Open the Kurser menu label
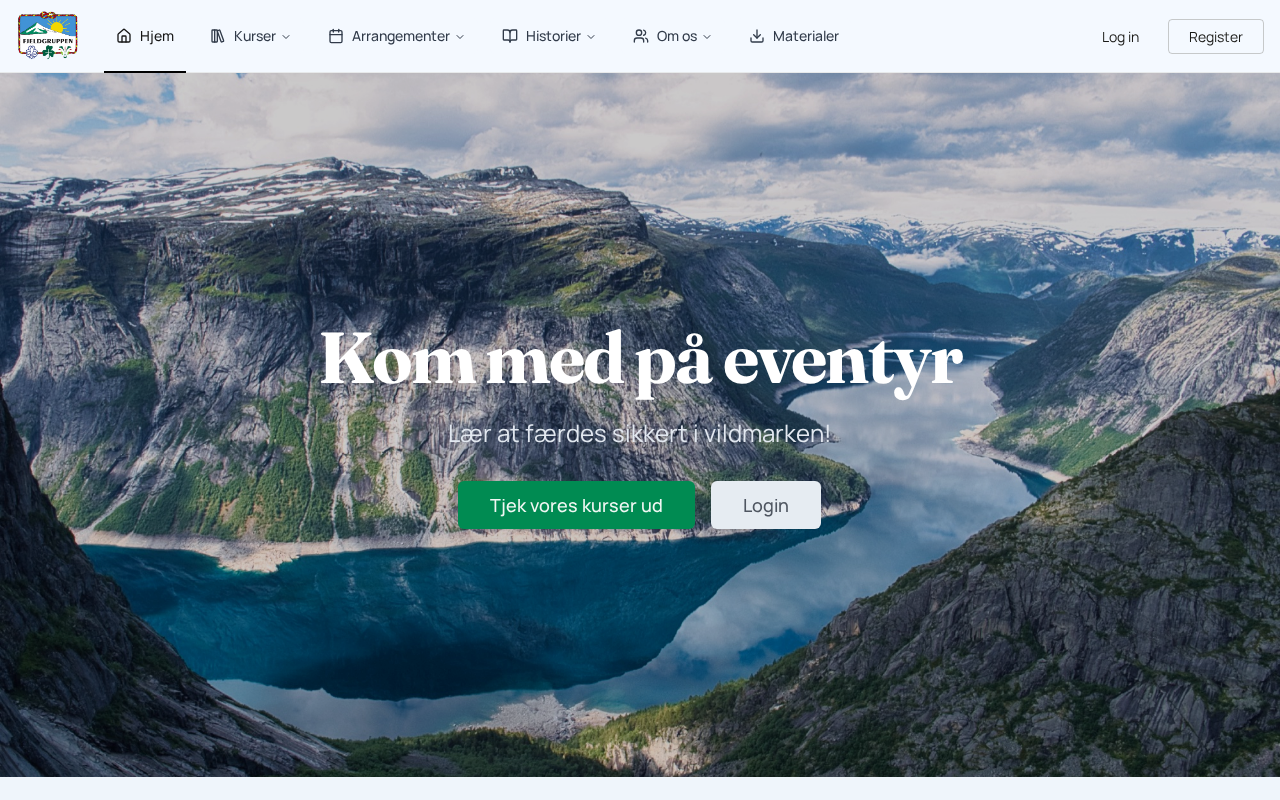This screenshot has height=800, width=1280. pos(255,36)
